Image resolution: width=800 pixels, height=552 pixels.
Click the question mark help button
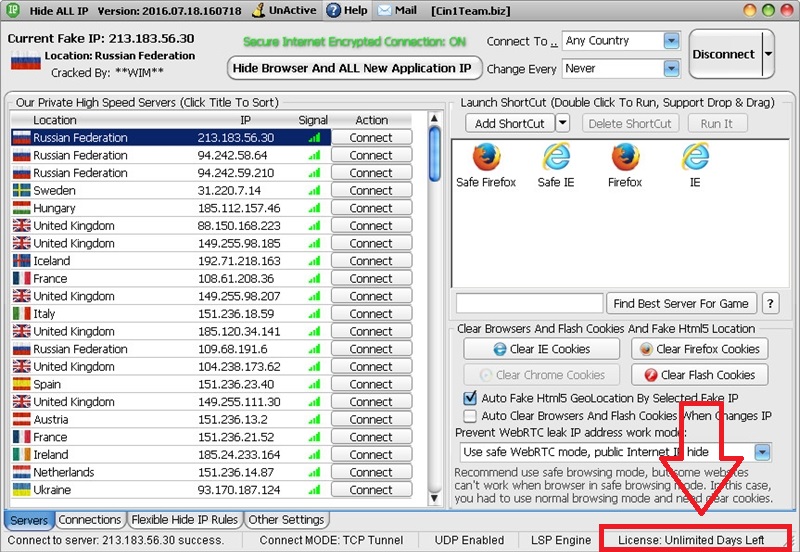point(770,304)
